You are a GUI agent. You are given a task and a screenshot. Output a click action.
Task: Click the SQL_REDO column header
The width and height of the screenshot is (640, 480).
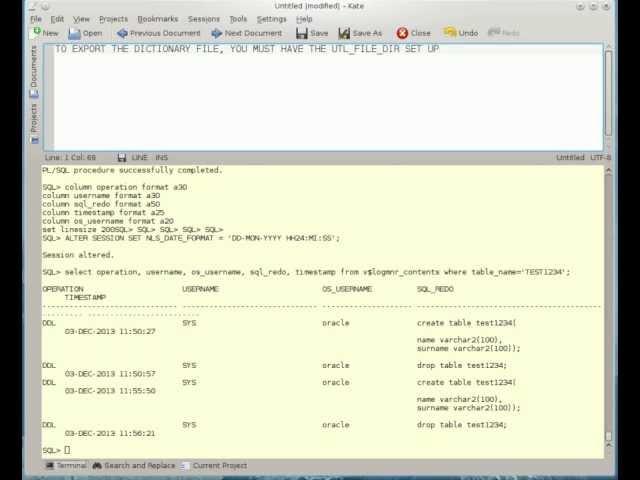pyautogui.click(x=435, y=289)
